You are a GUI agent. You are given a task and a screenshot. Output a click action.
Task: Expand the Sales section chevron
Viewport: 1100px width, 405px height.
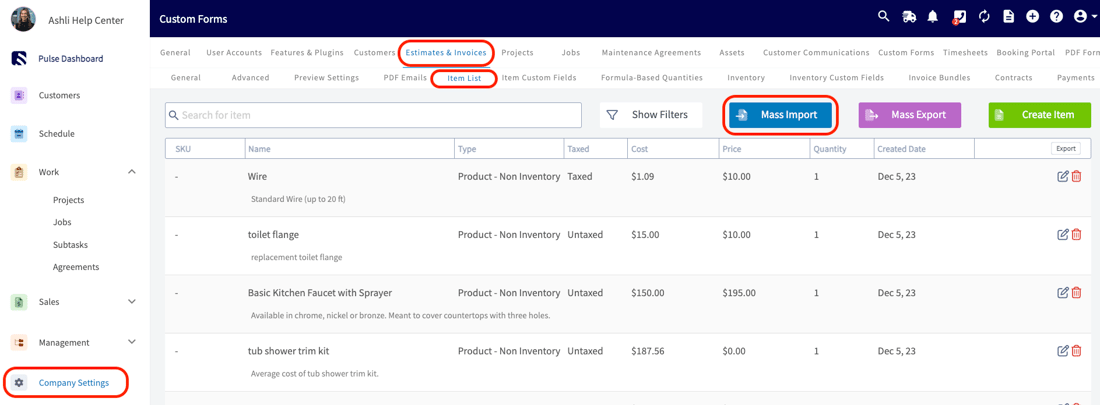tap(132, 302)
